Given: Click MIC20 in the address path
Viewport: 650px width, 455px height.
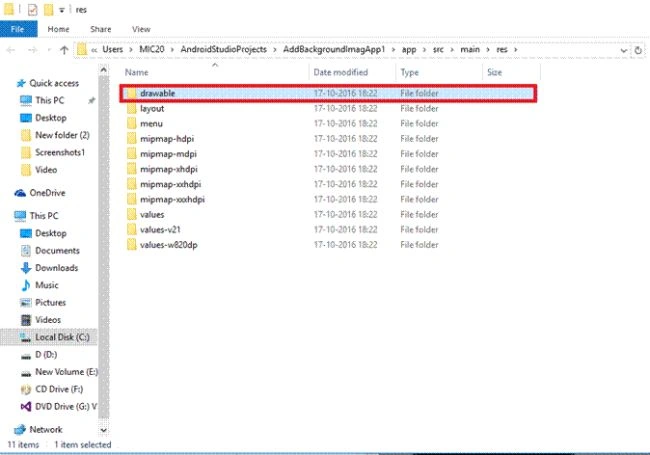Looking at the screenshot, I should [152, 50].
